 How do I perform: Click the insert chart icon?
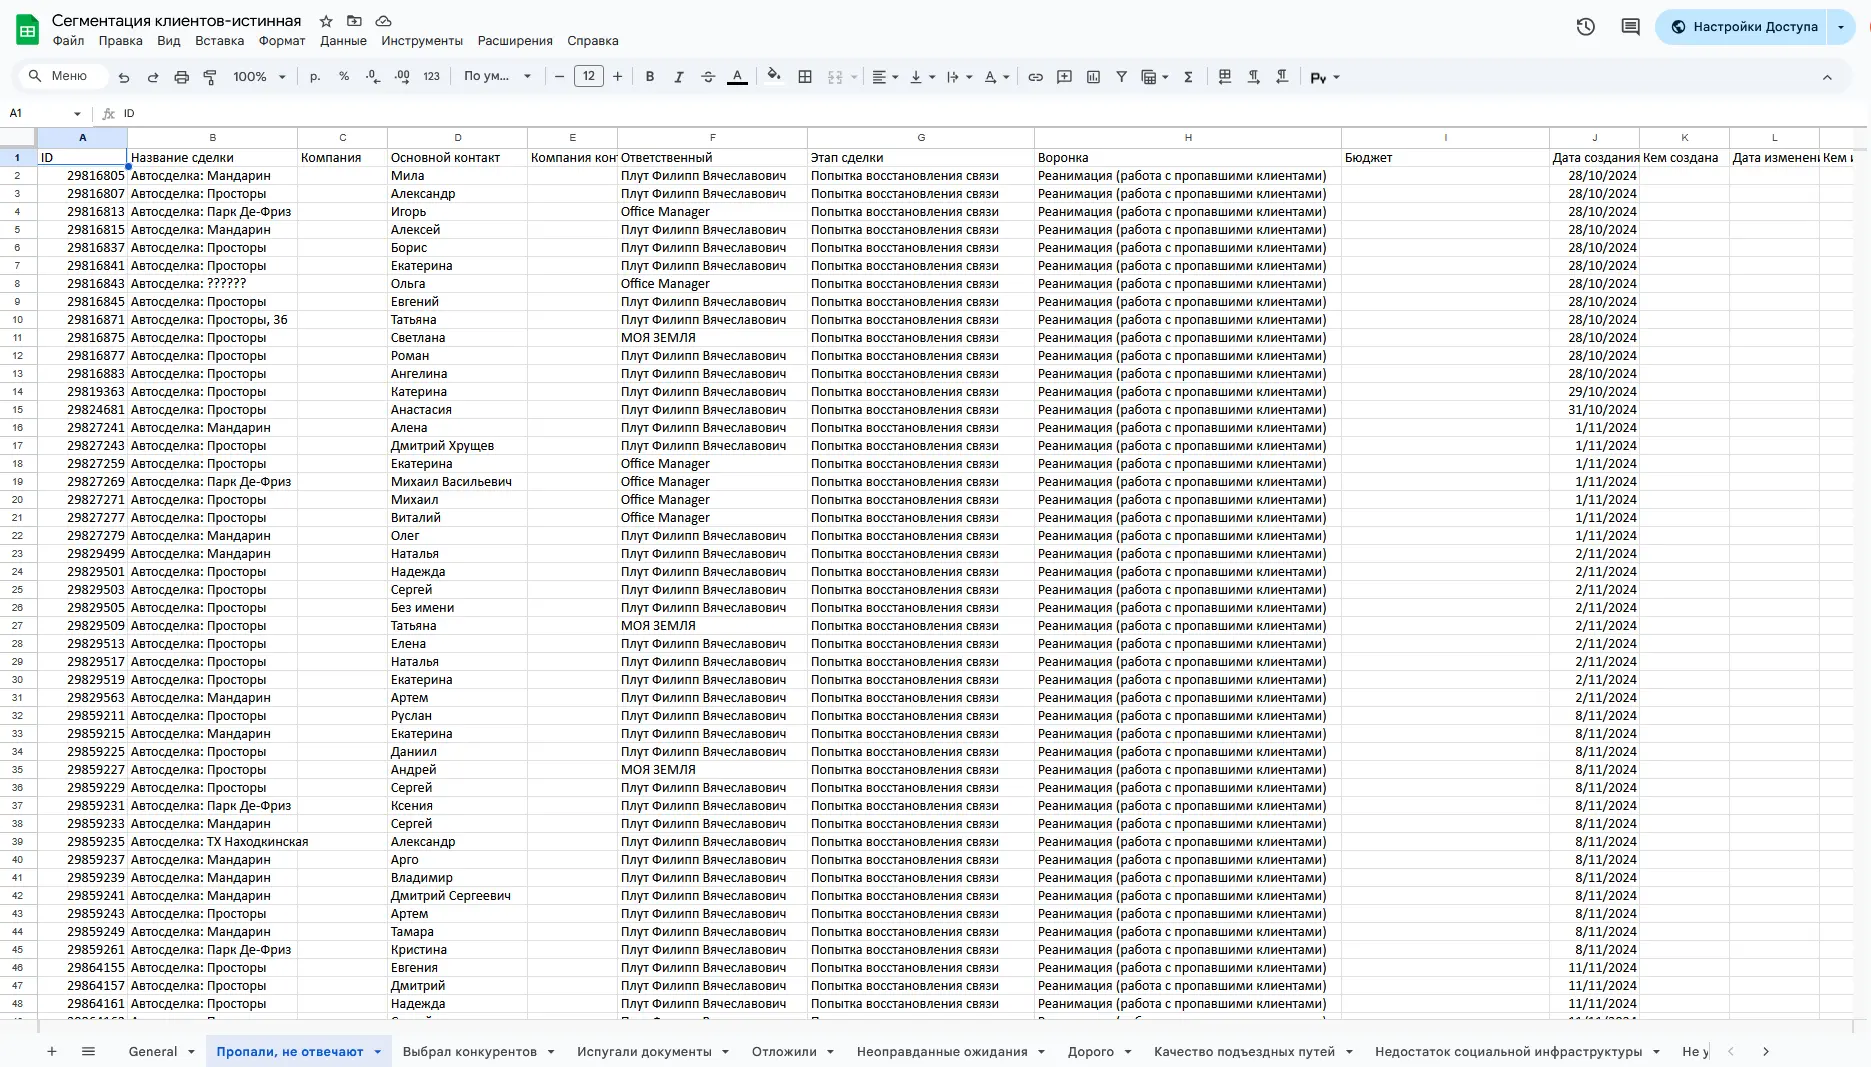point(1093,77)
